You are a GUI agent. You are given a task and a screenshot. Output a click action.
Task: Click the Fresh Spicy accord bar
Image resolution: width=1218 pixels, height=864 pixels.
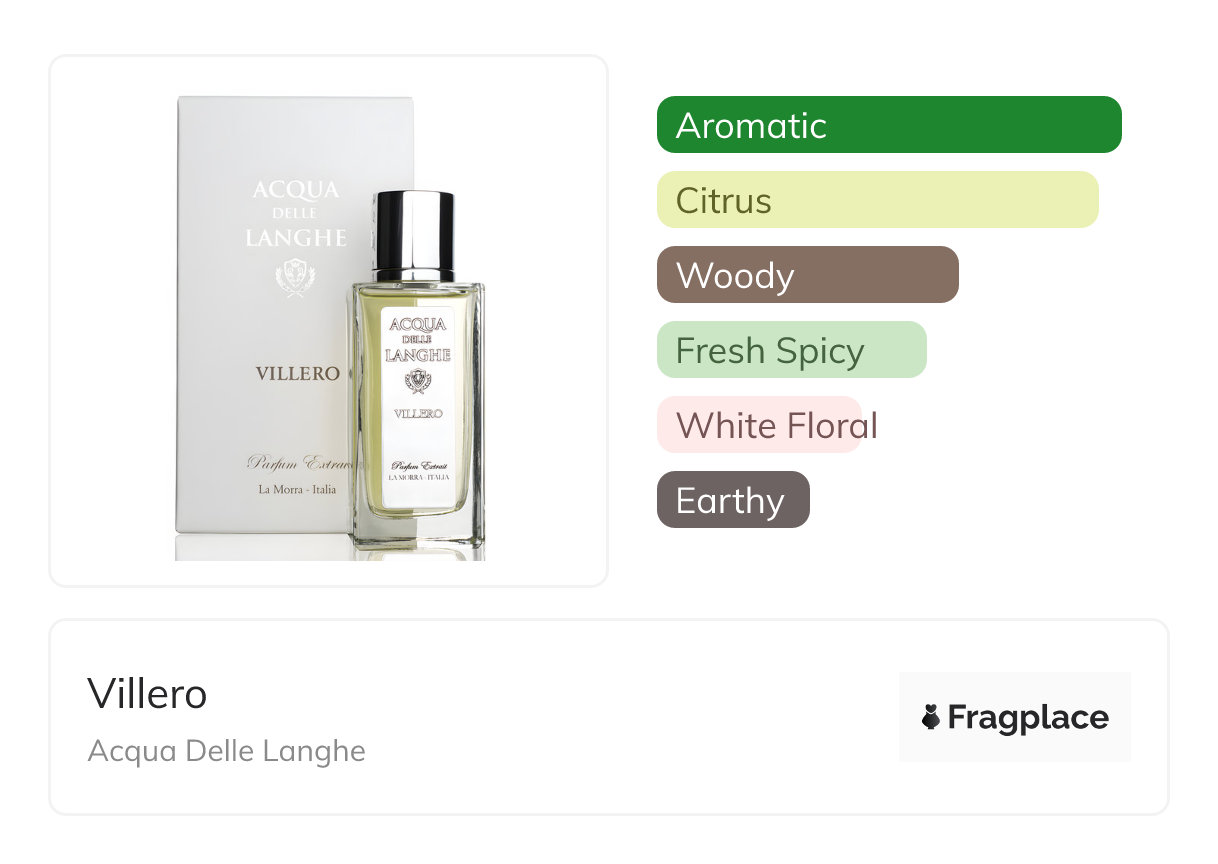coord(792,350)
